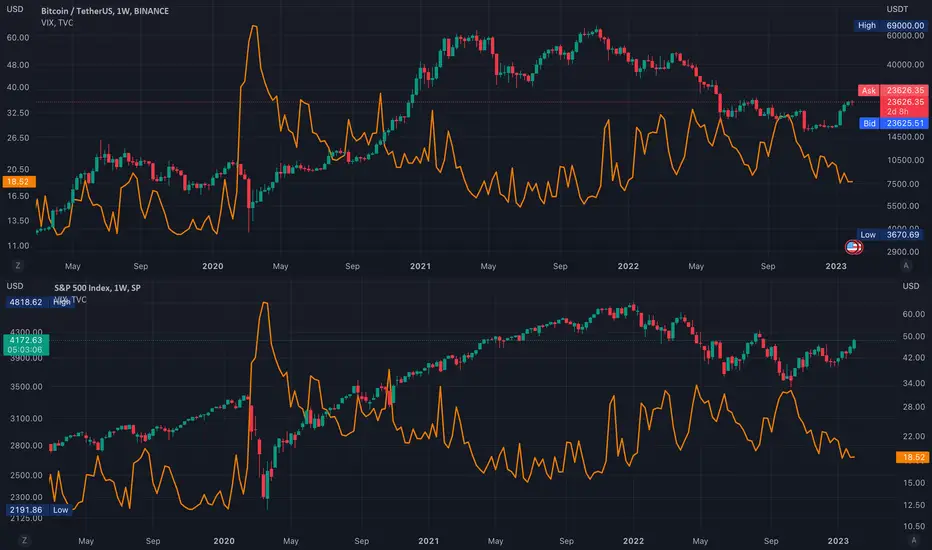Image resolution: width=932 pixels, height=550 pixels.
Task: Click the A auto-scale button on Bitcoin chart
Action: click(x=906, y=266)
